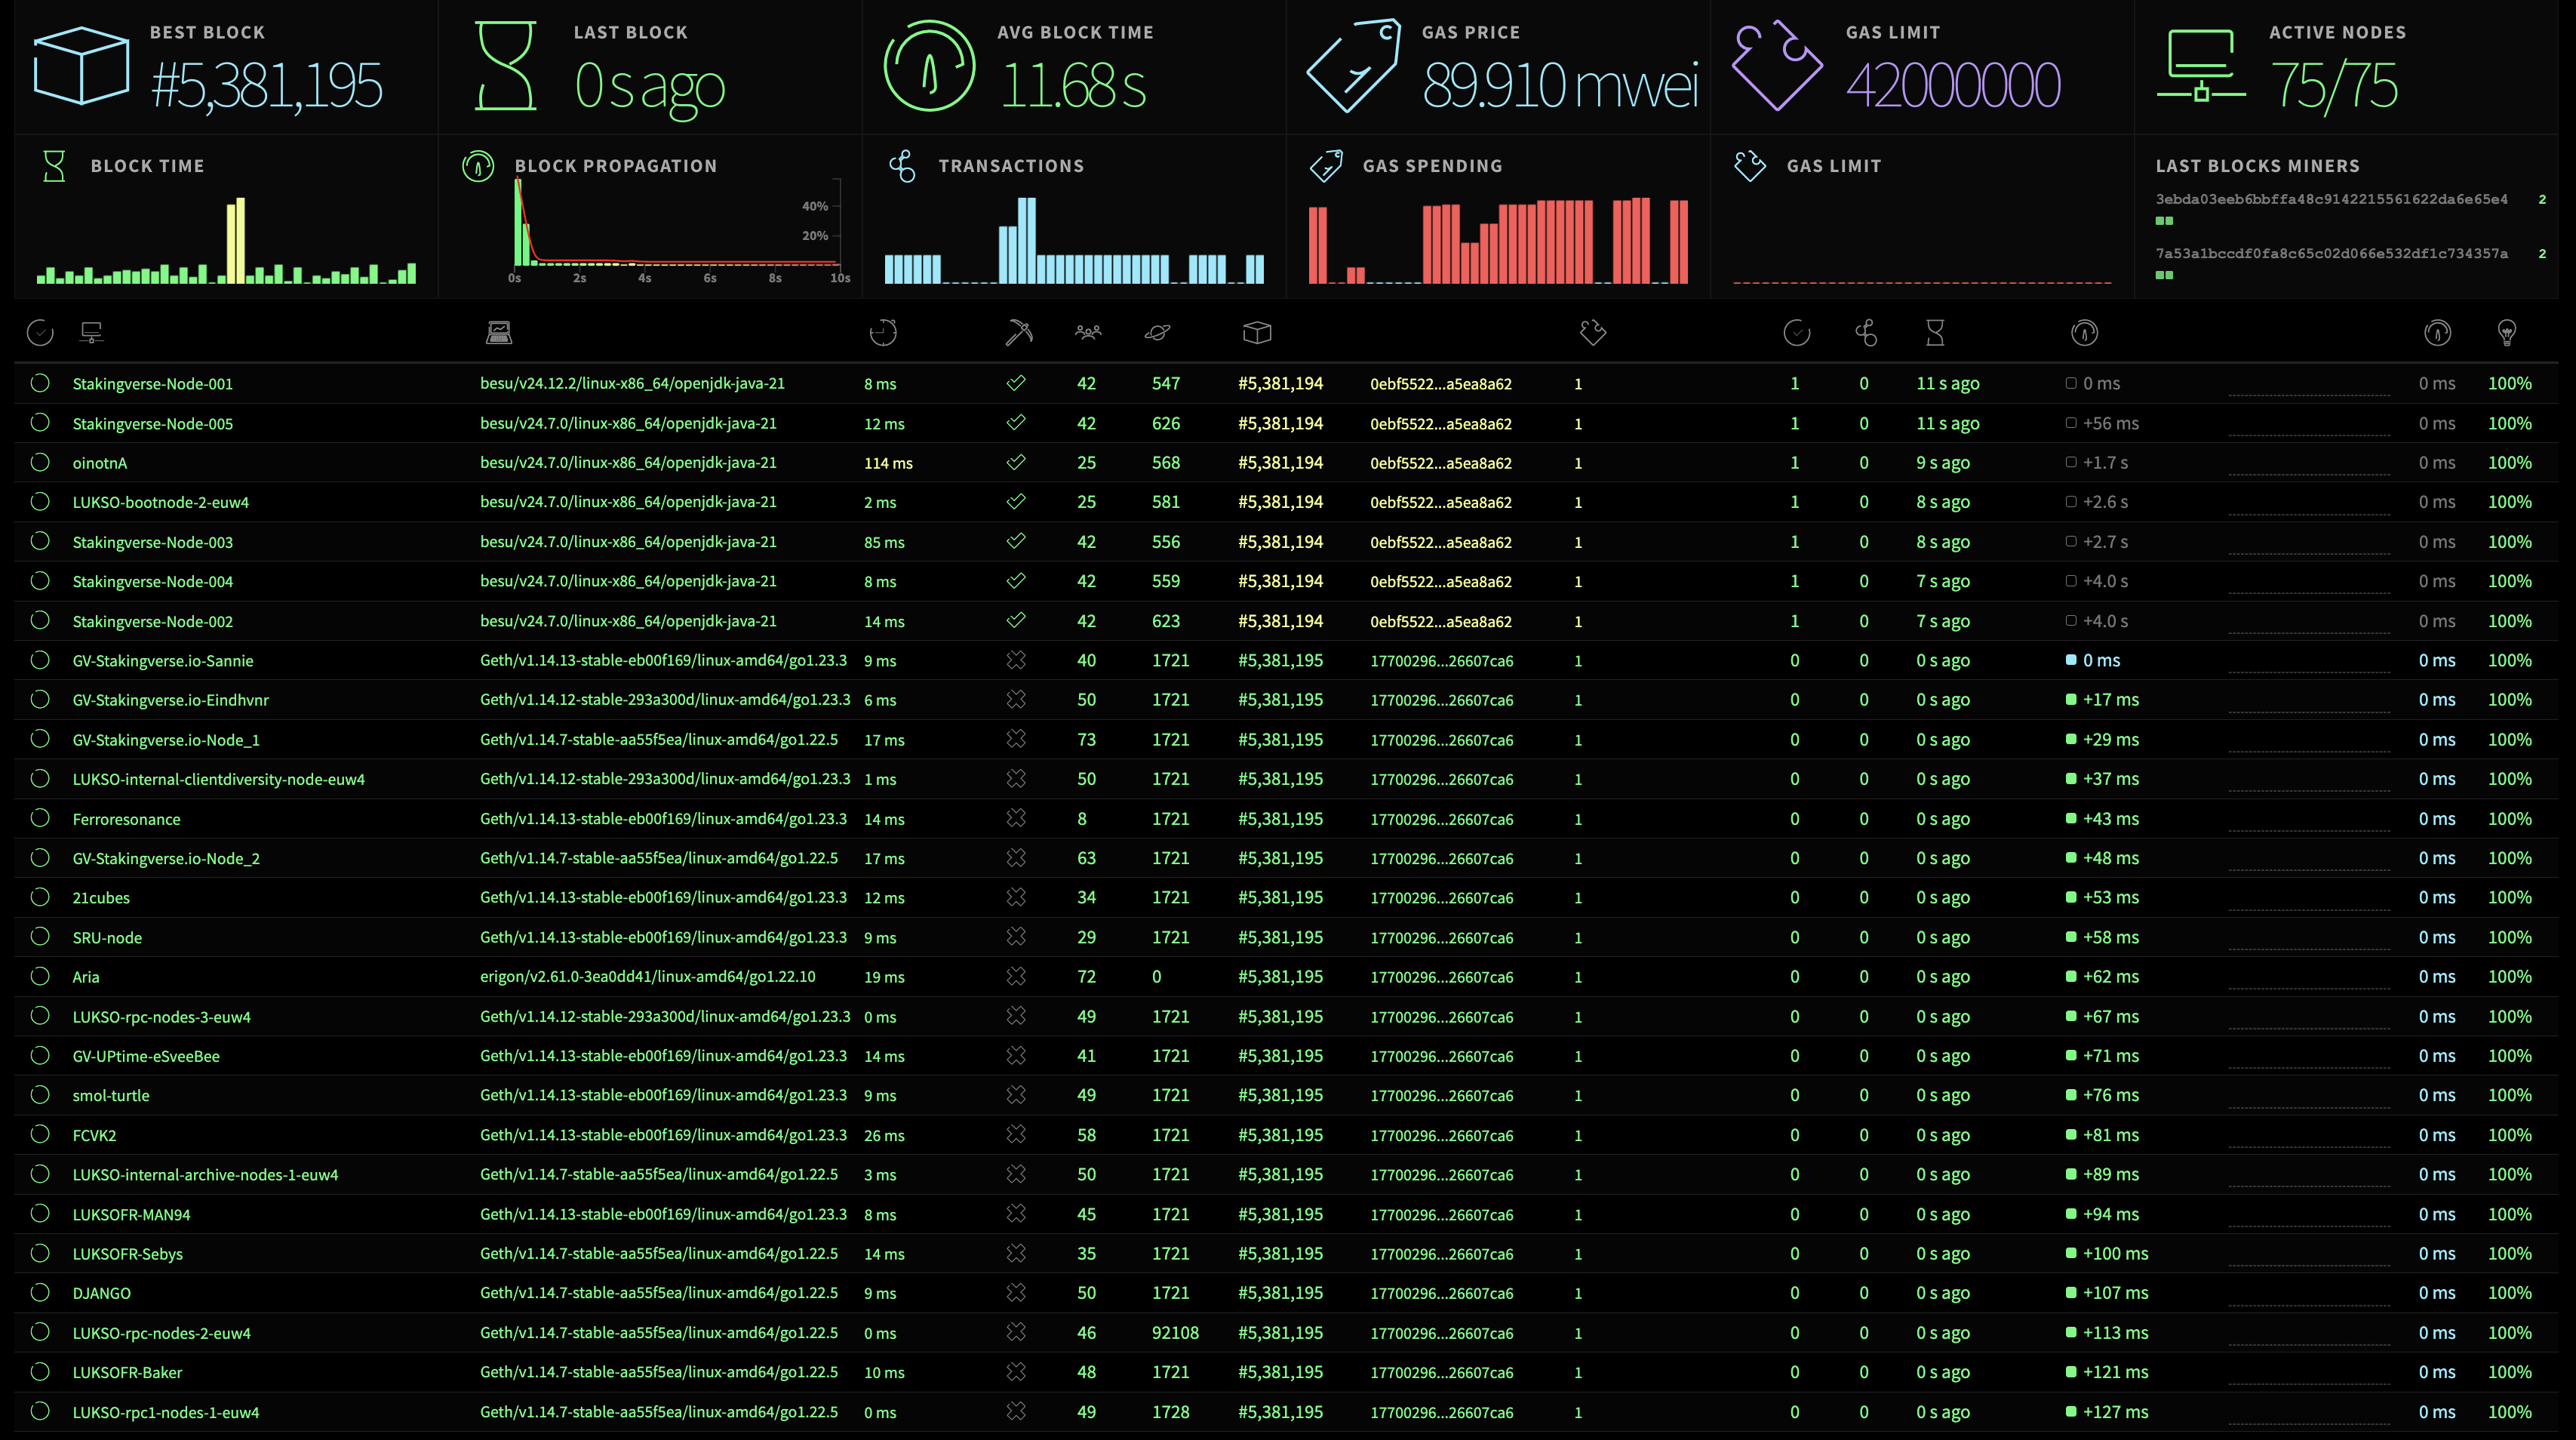Click the Last Blocks Miners heading
Image resolution: width=2576 pixels, height=1440 pixels.
[2257, 166]
